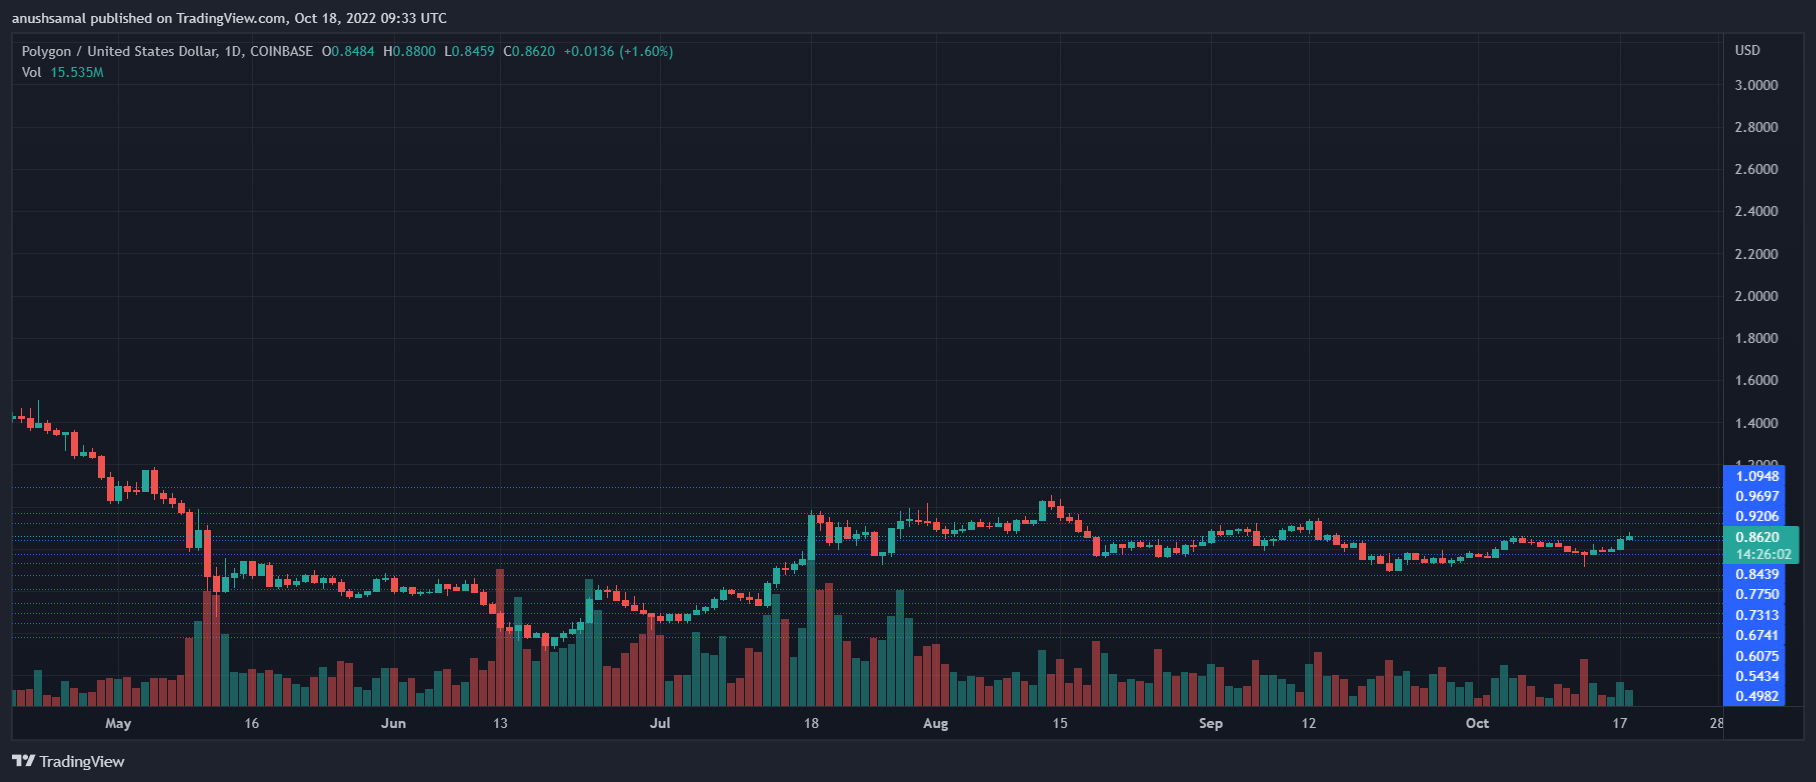Click the 'COINBASE' exchange label
Image resolution: width=1816 pixels, height=782 pixels.
(281, 51)
